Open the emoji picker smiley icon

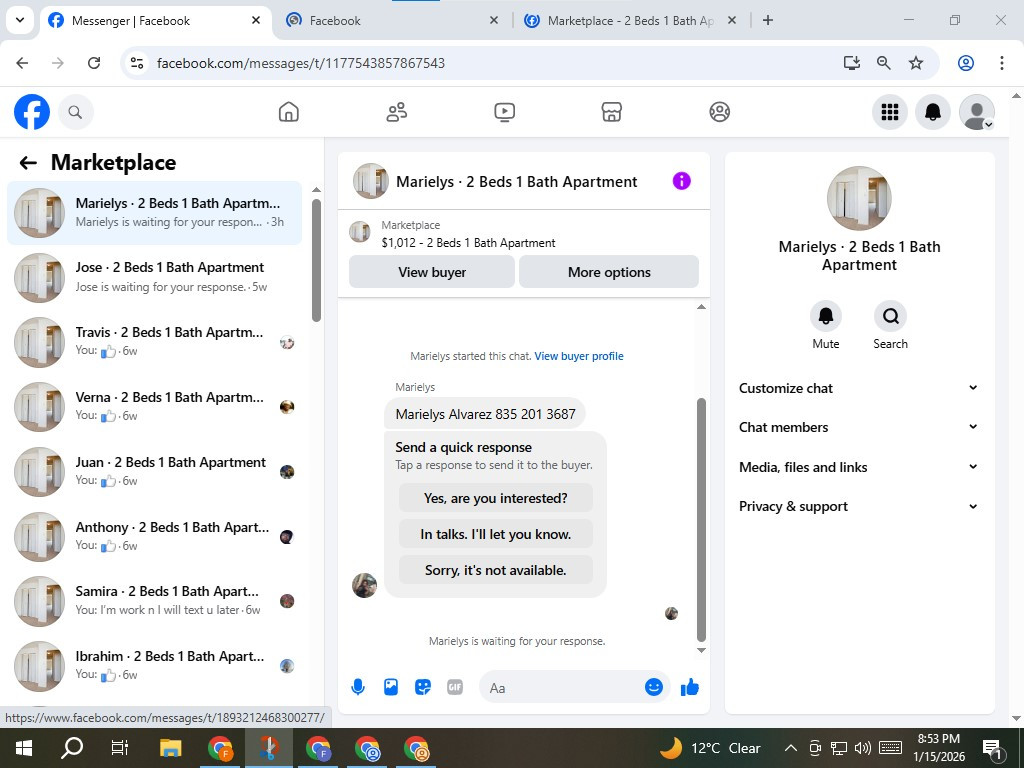[654, 687]
